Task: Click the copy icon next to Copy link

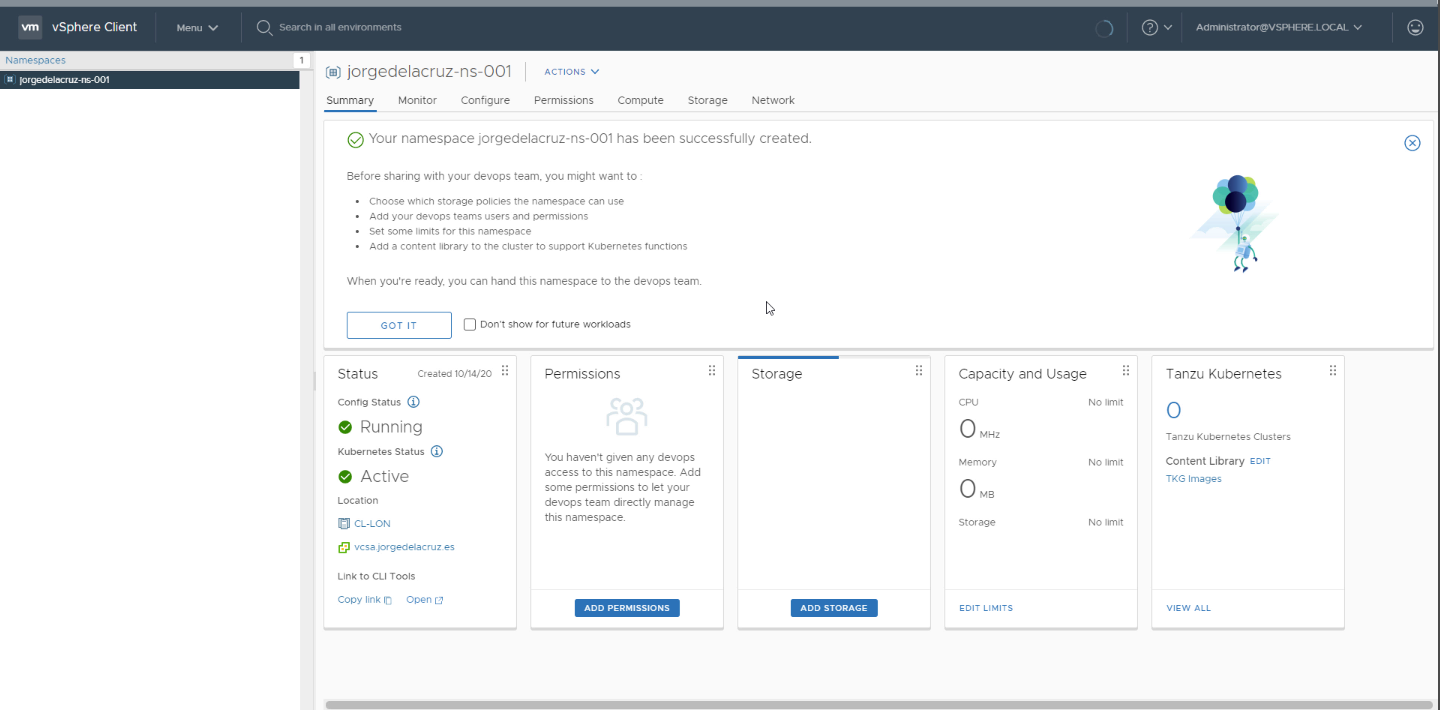Action: pyautogui.click(x=388, y=600)
